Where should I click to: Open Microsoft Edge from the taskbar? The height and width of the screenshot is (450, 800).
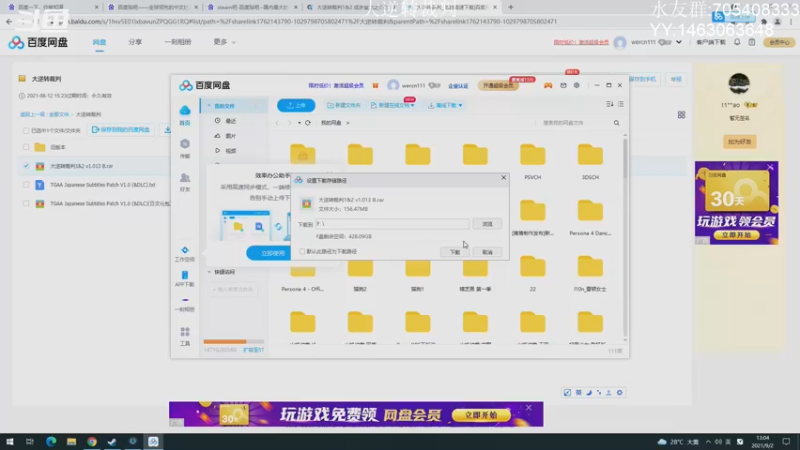coord(51,441)
